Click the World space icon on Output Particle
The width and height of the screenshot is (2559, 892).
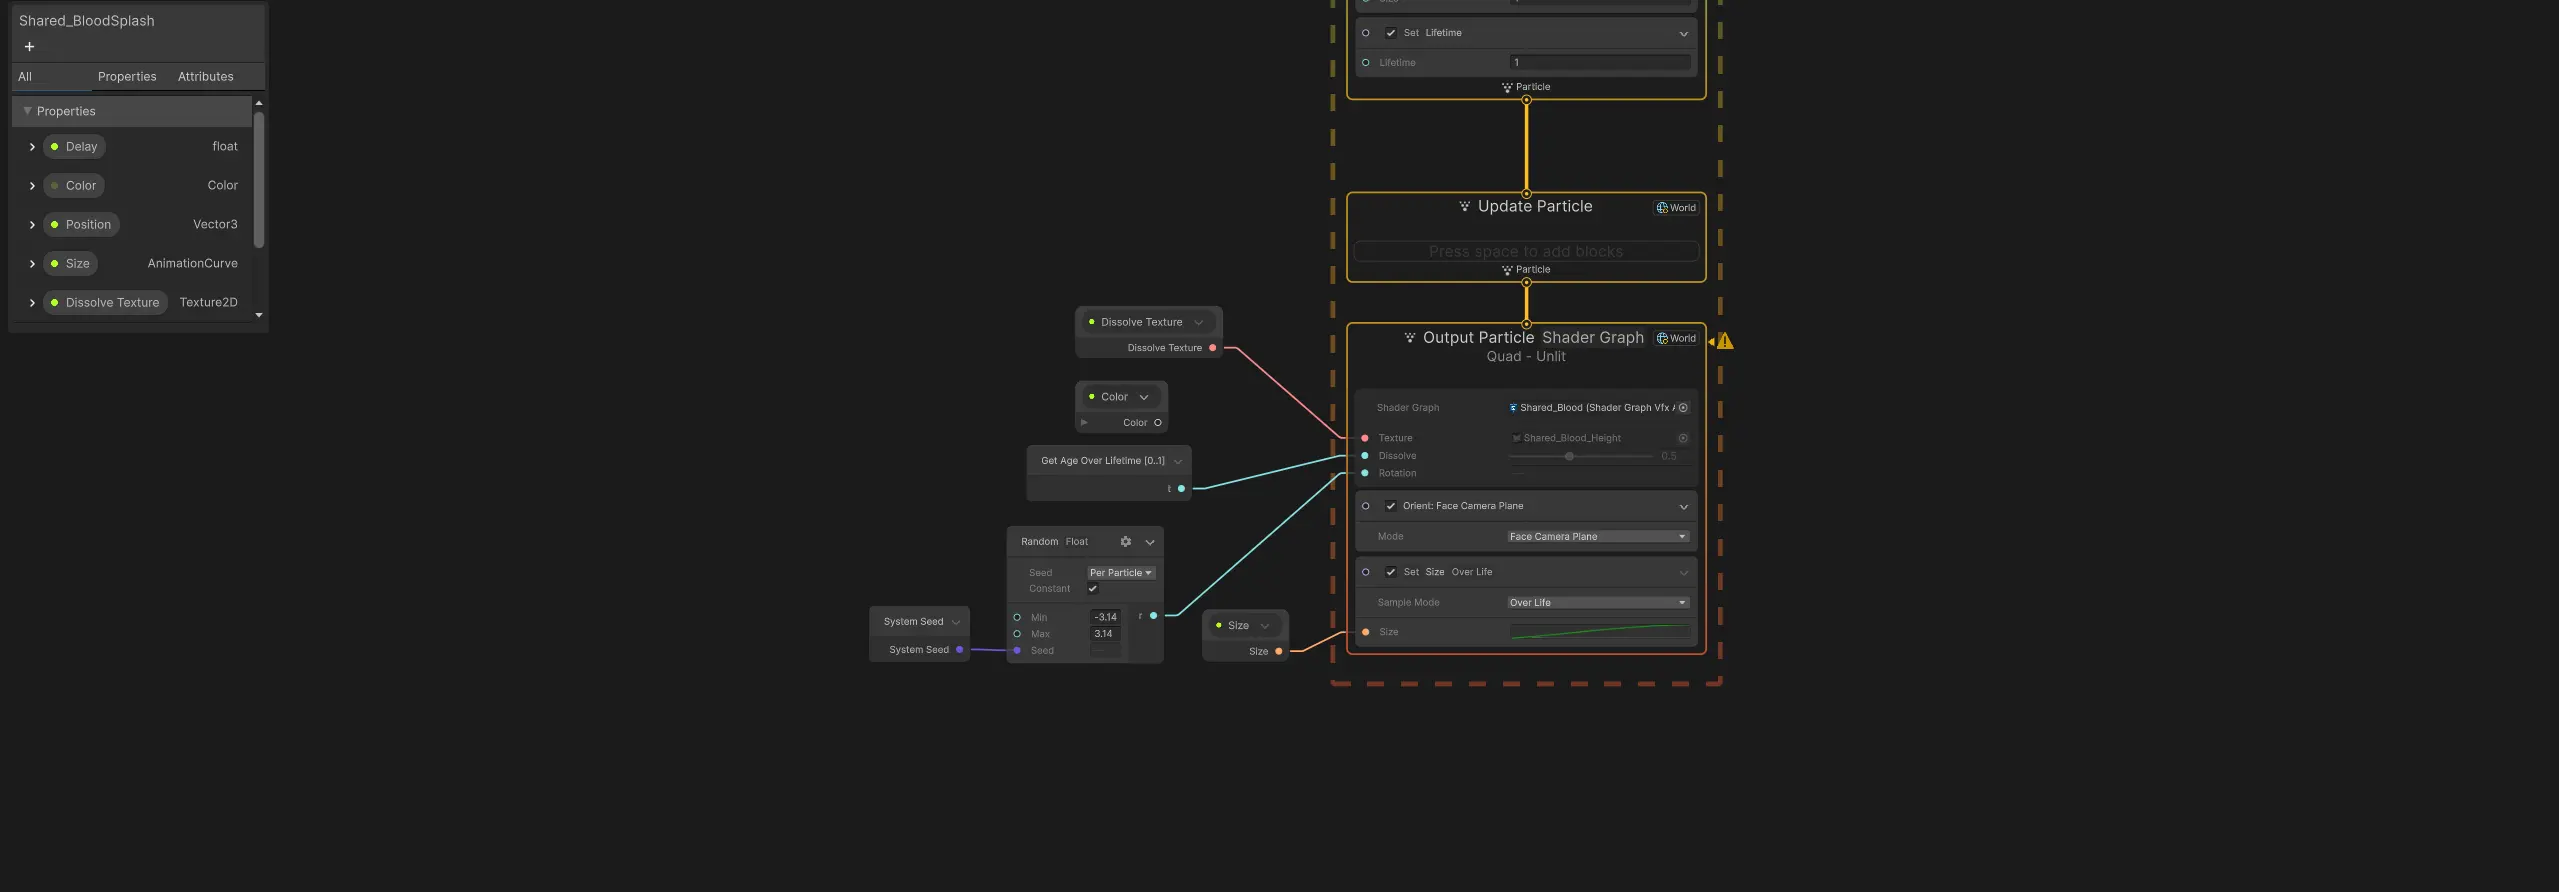(x=1676, y=338)
